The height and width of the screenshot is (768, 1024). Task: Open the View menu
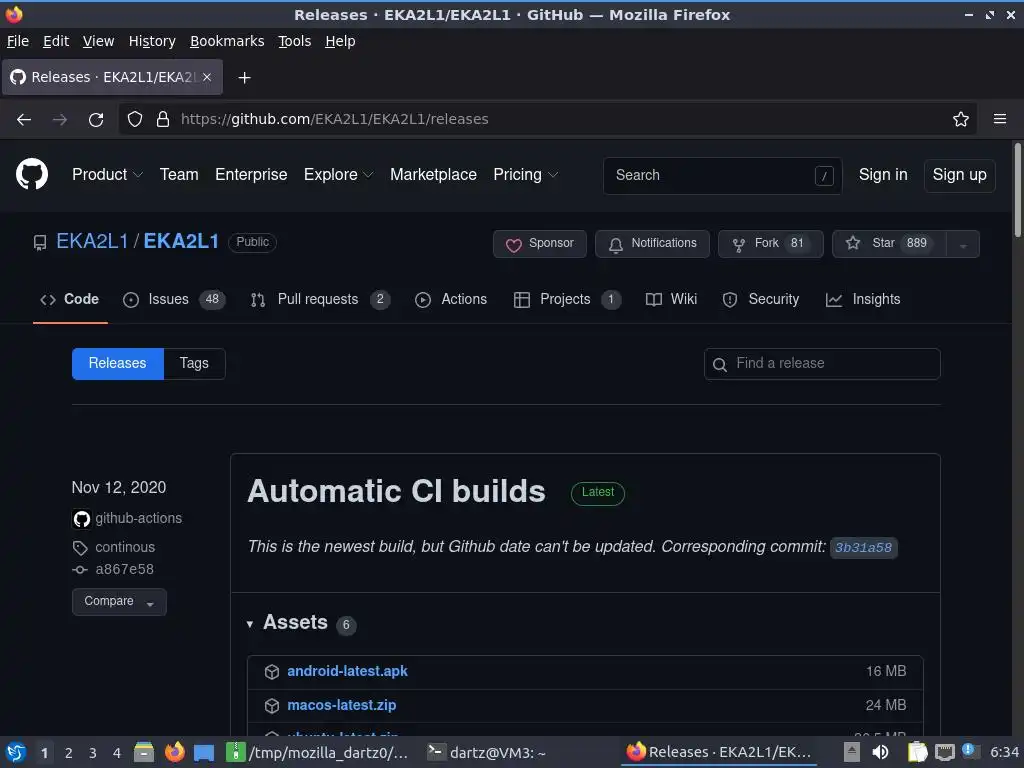click(98, 41)
